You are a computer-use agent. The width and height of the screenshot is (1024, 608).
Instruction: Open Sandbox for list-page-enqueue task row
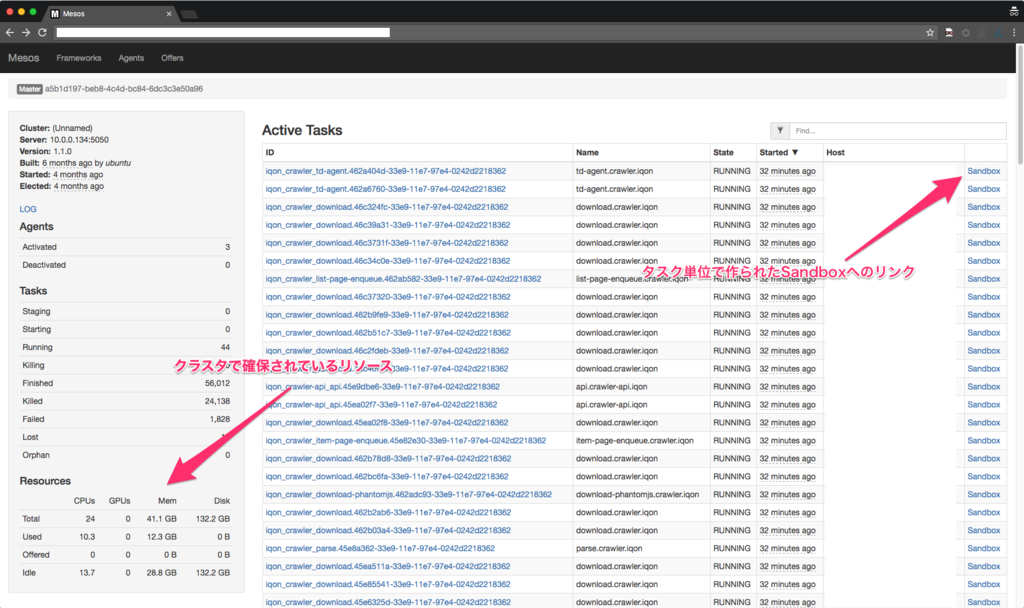click(x=984, y=279)
